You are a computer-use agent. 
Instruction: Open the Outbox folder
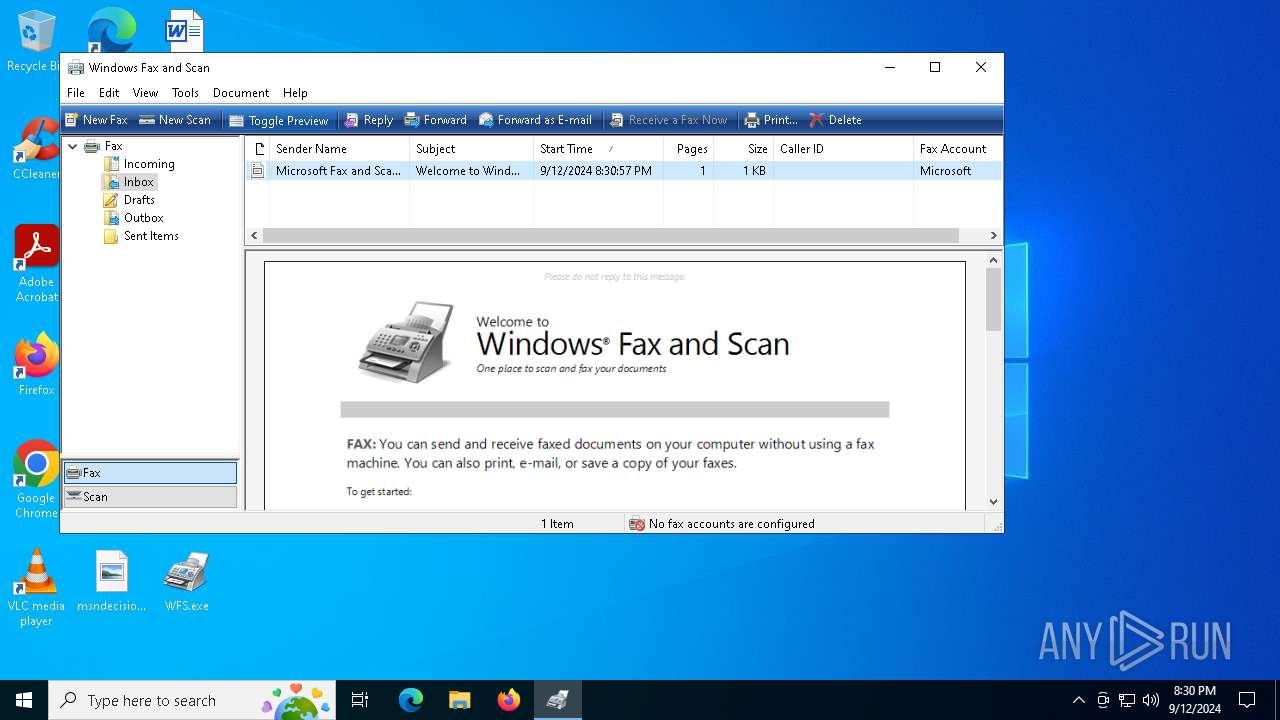134,218
